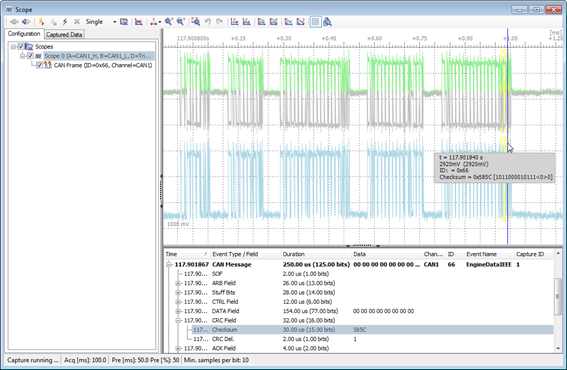Click the fourth chart icon after the redo arrow

click(x=273, y=22)
